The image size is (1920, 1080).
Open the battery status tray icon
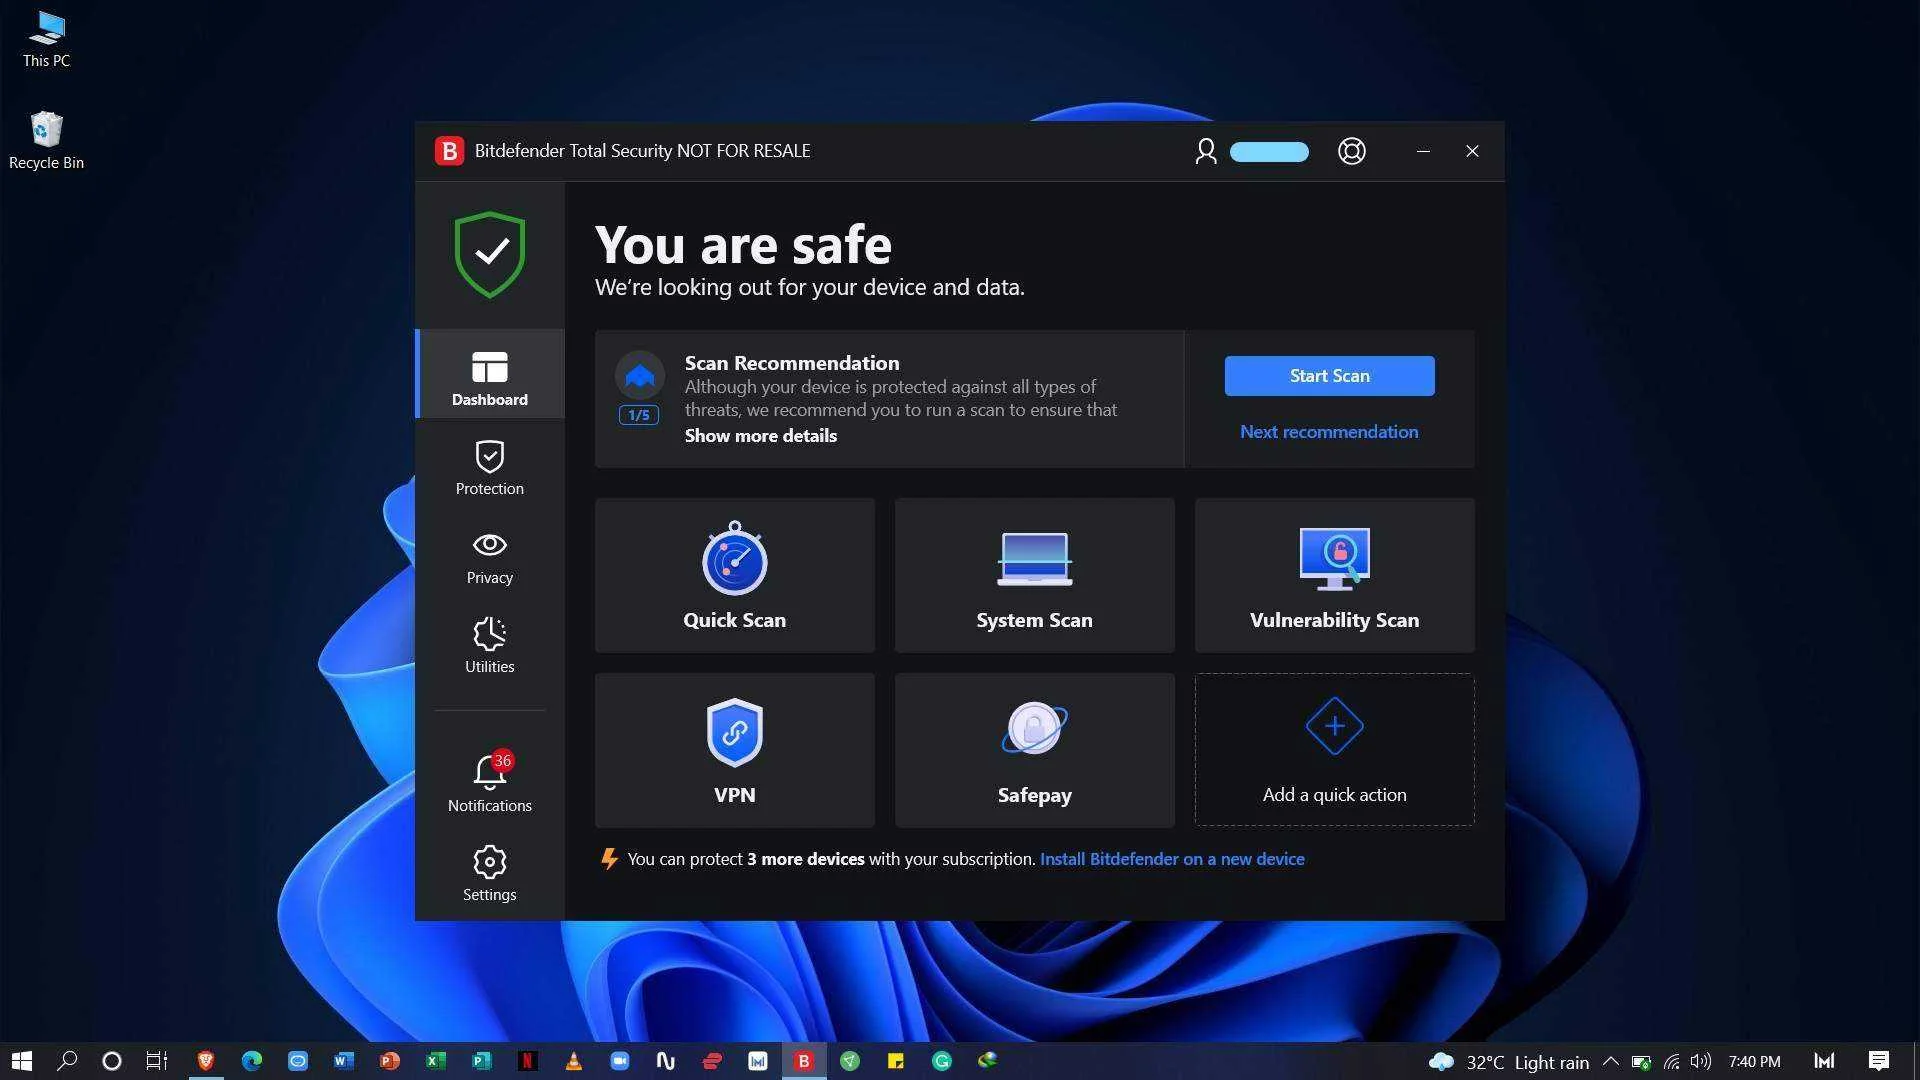[x=1641, y=1061]
